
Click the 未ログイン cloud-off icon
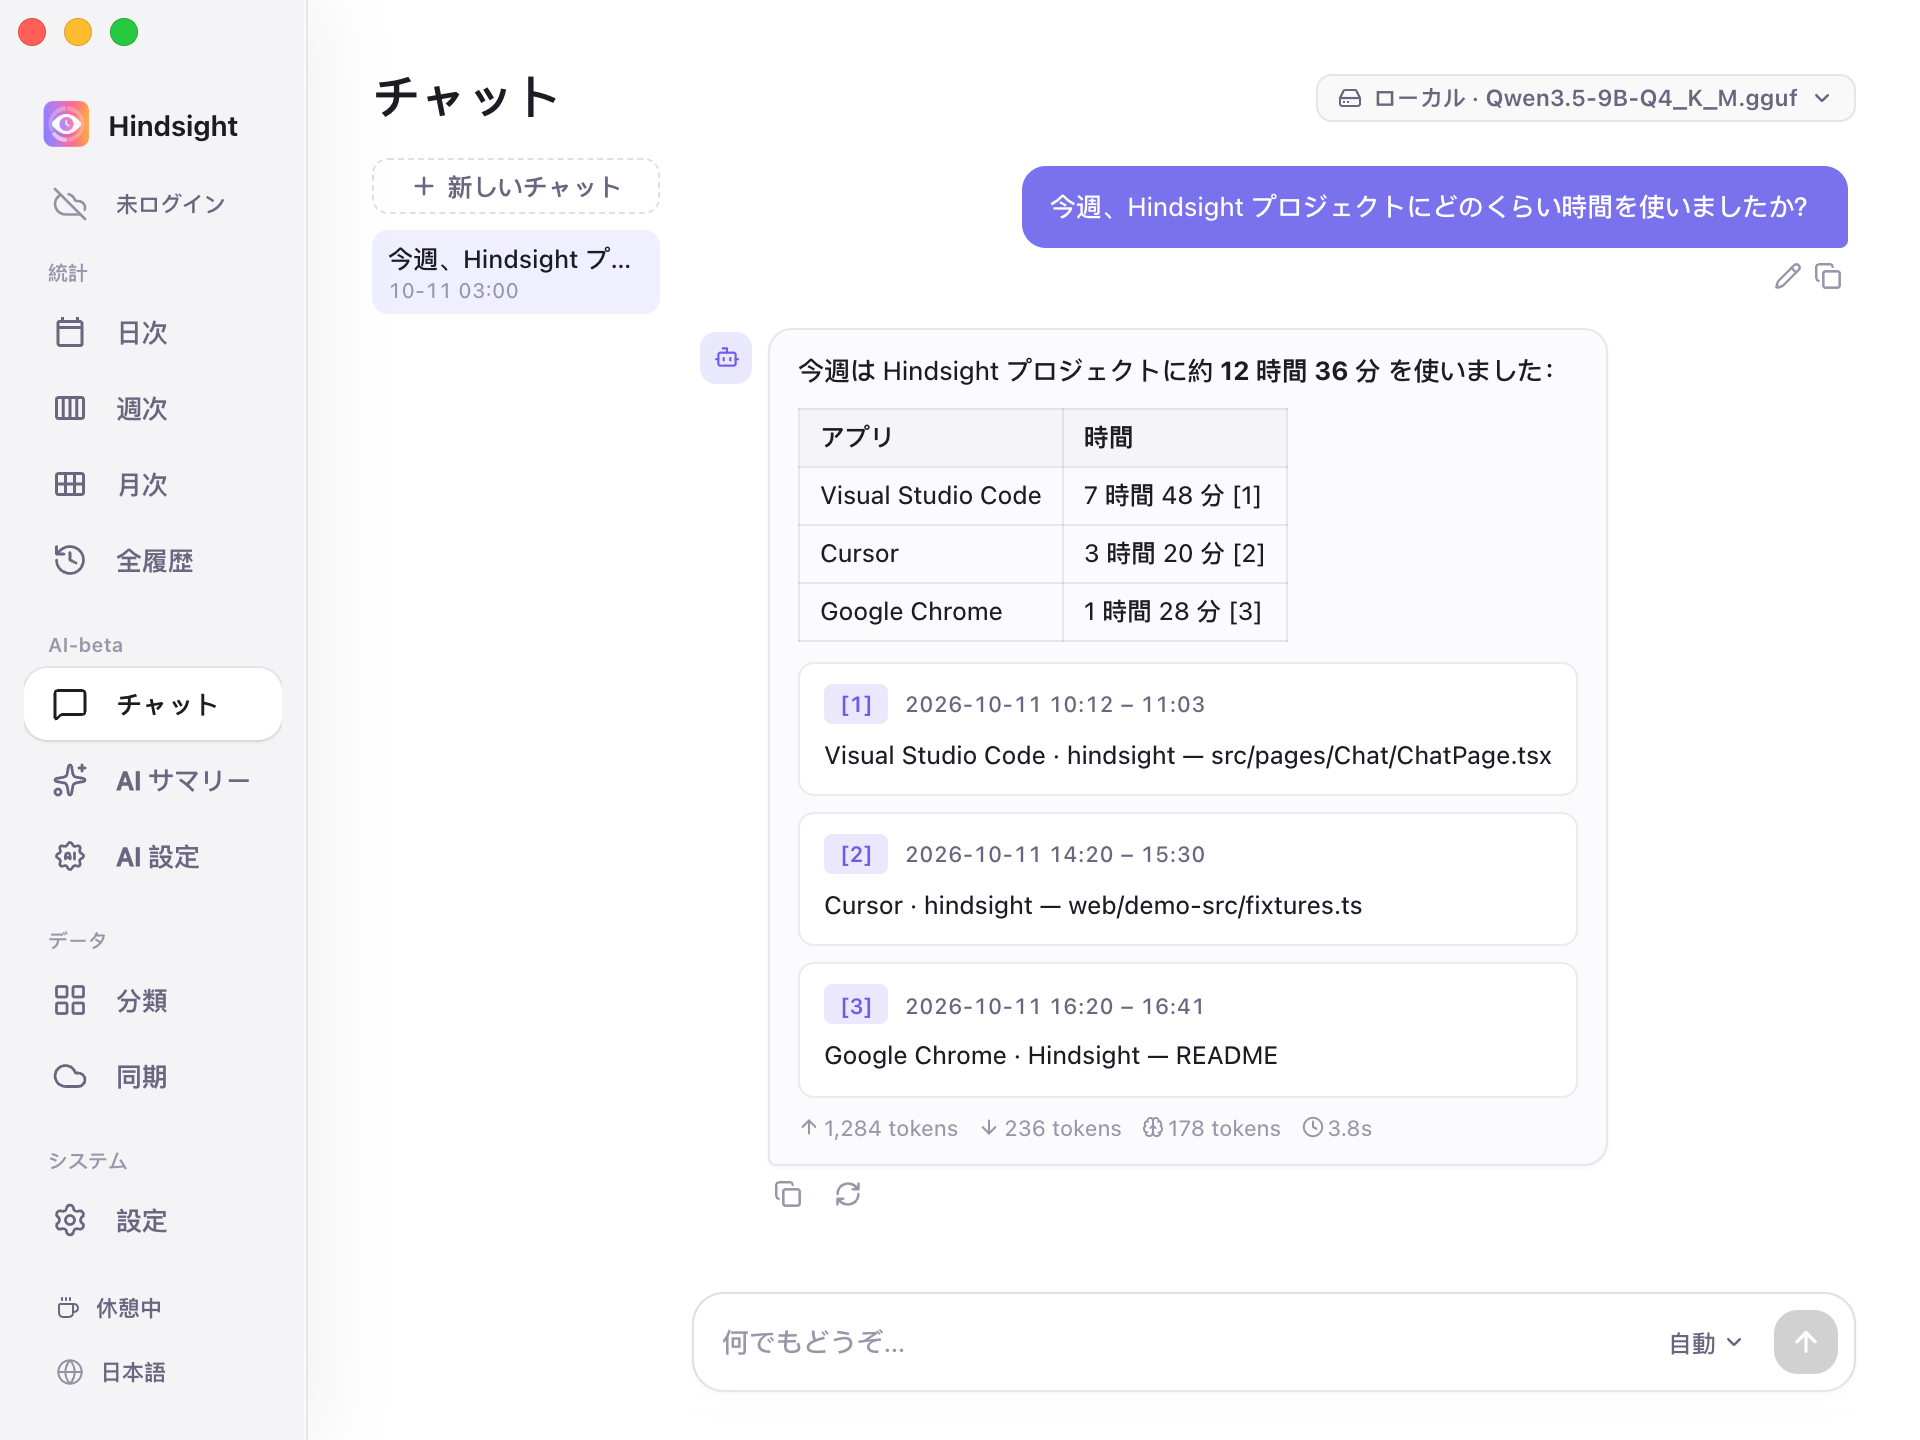point(70,204)
